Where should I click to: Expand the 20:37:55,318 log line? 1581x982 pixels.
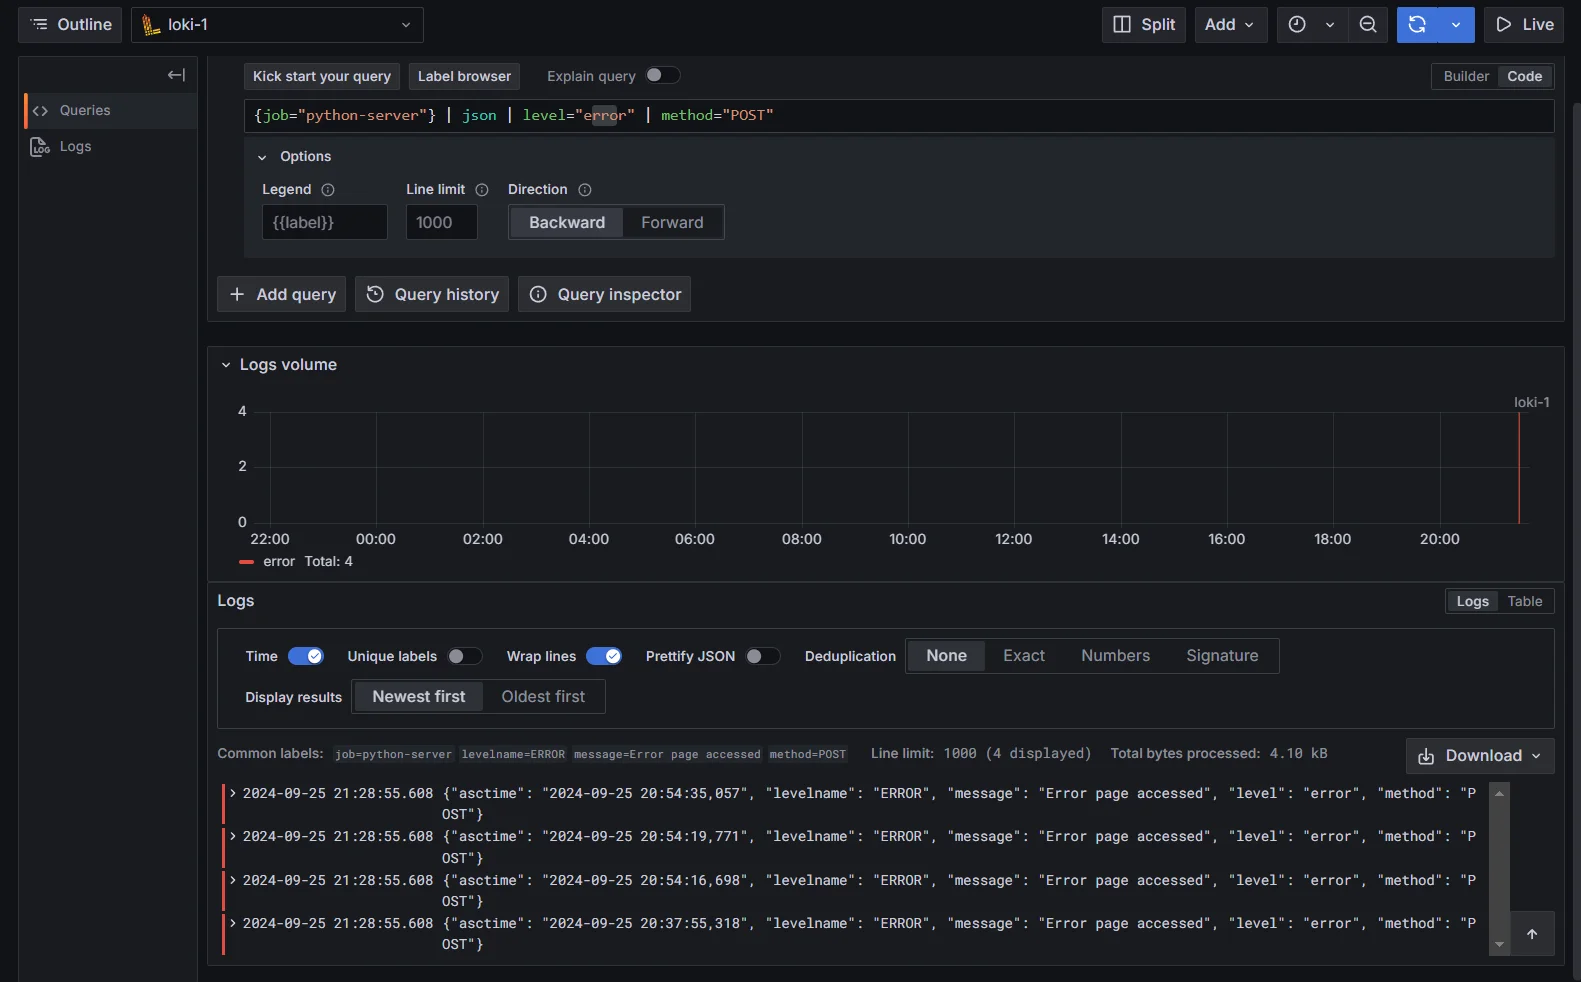[x=233, y=923]
